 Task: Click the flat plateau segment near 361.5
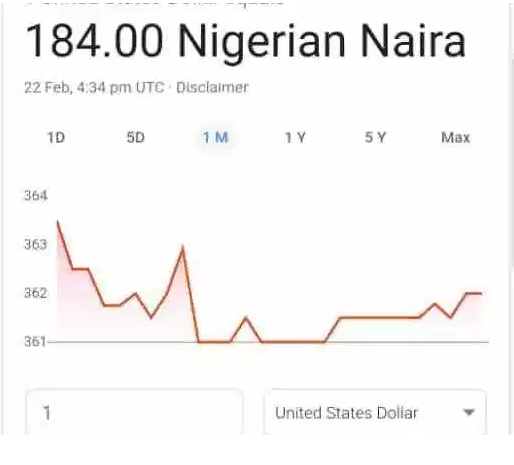tap(379, 318)
